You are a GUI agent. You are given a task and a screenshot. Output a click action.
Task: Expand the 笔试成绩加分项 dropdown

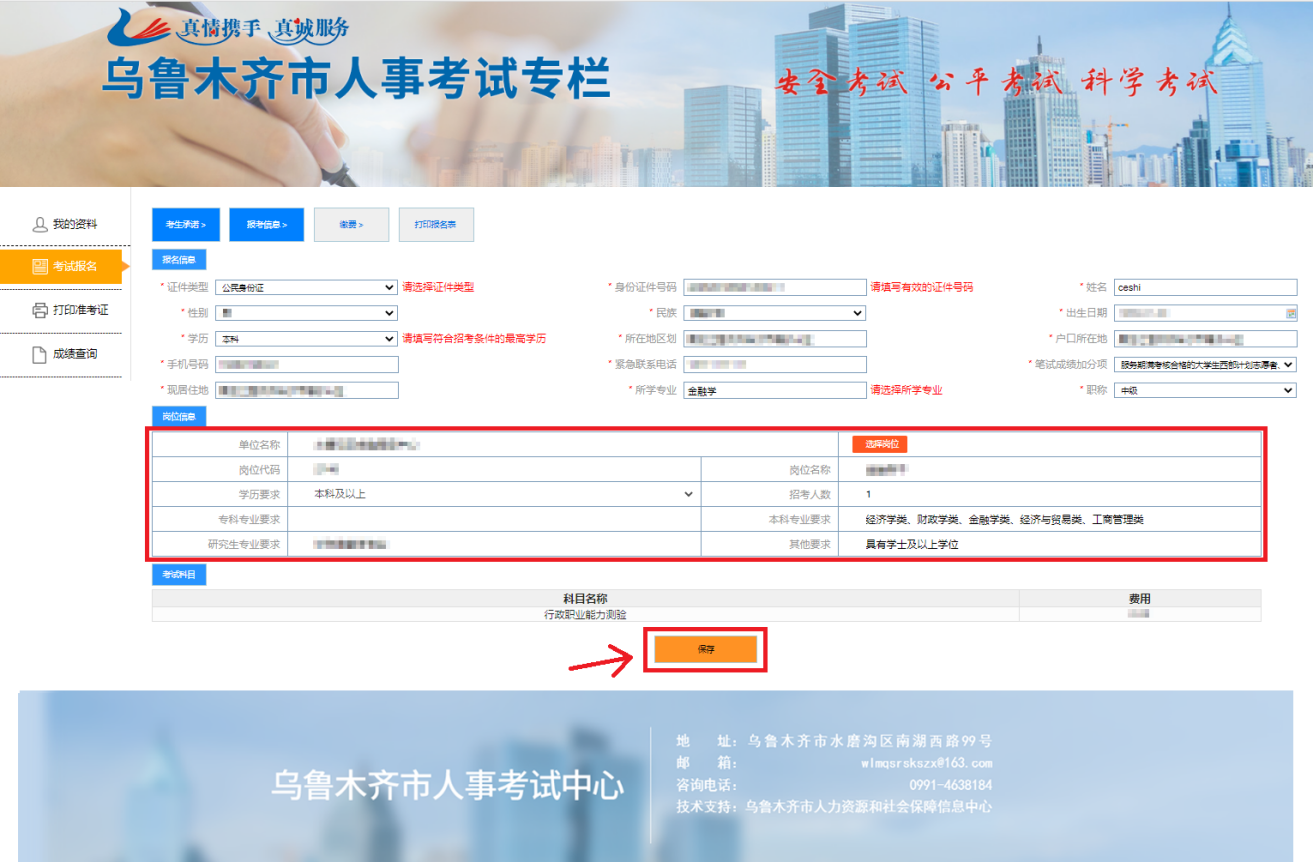(1205, 365)
